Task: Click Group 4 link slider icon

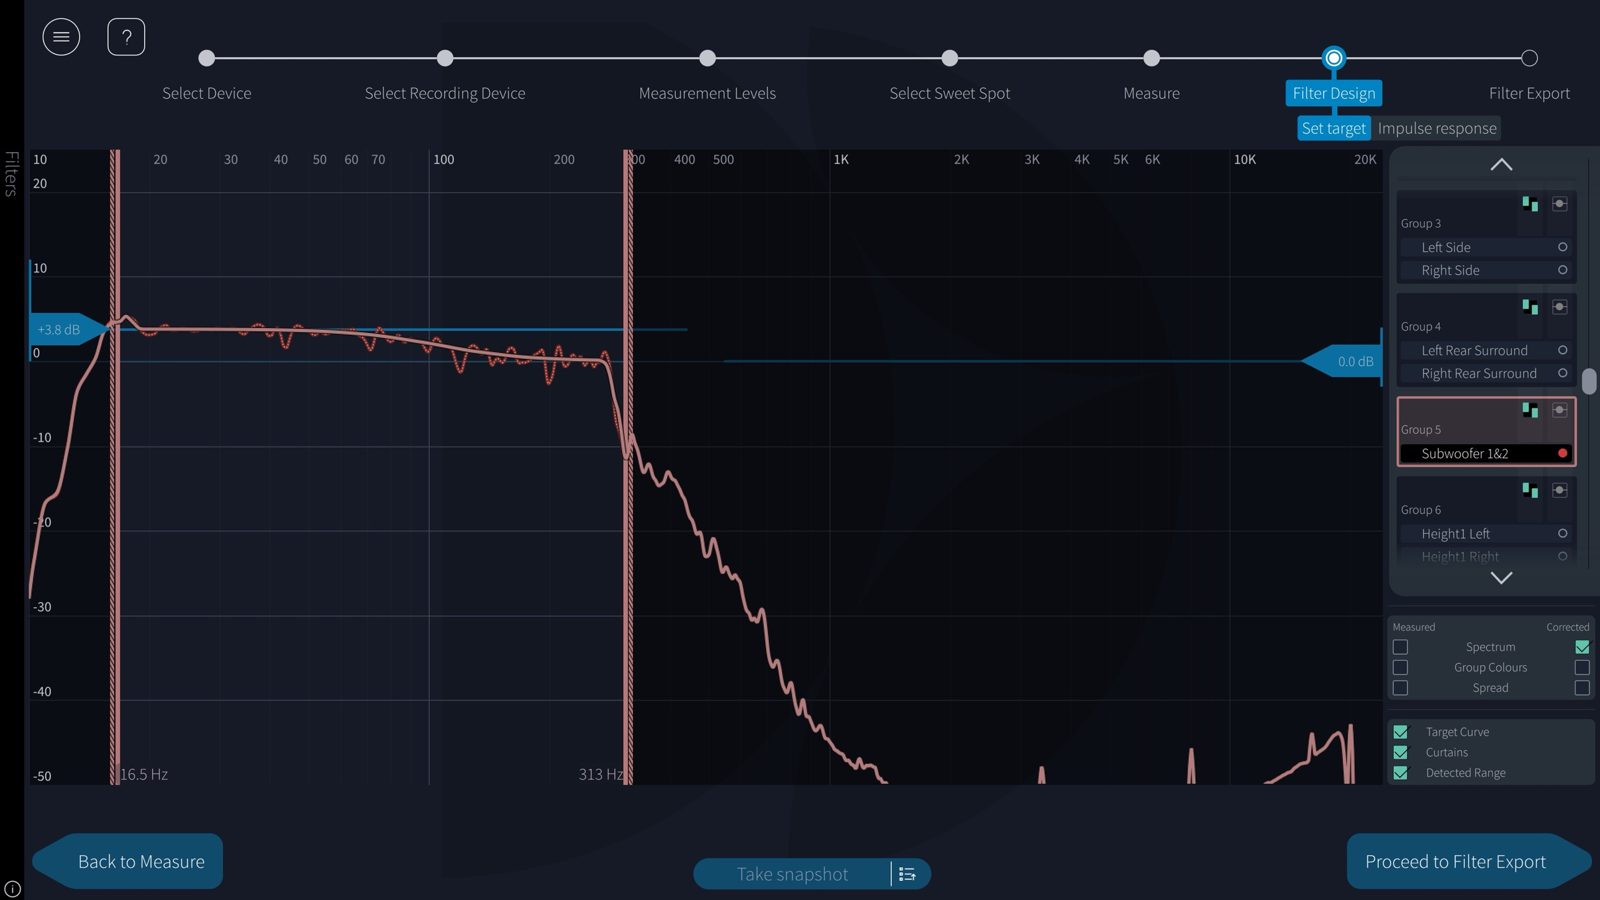Action: [x=1559, y=307]
